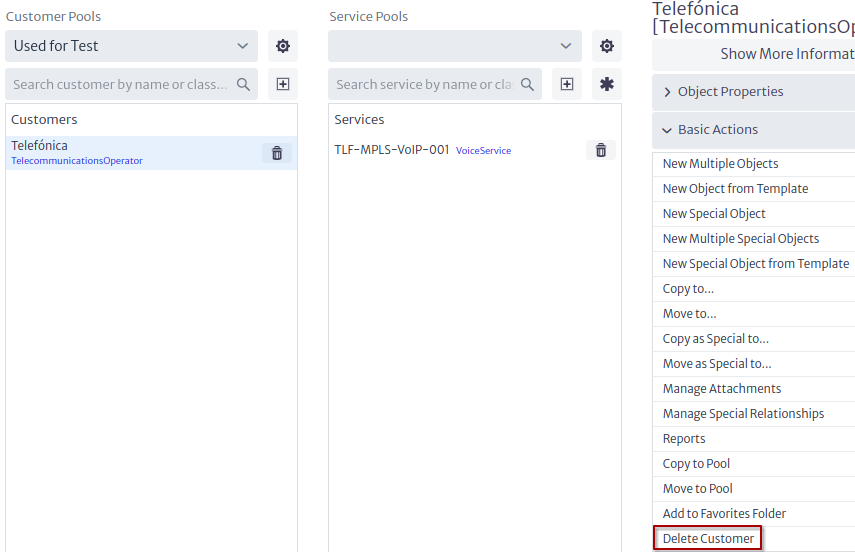The height and width of the screenshot is (552, 855).
Task: Click magnifier in service search box
Action: [x=527, y=85]
